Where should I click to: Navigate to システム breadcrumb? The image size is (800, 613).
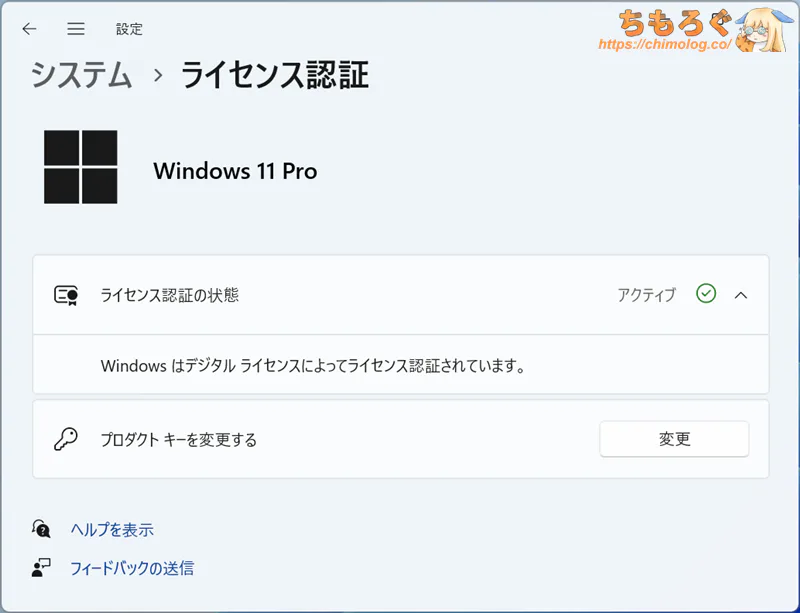click(82, 75)
